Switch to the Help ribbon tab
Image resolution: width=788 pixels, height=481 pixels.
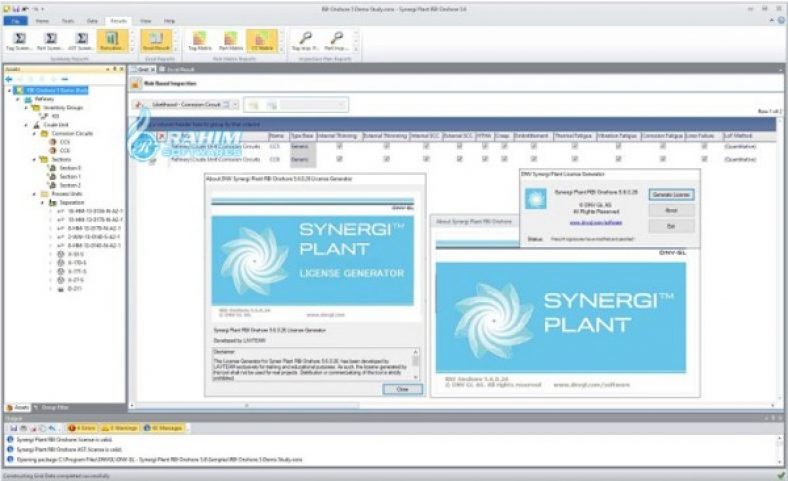point(169,21)
